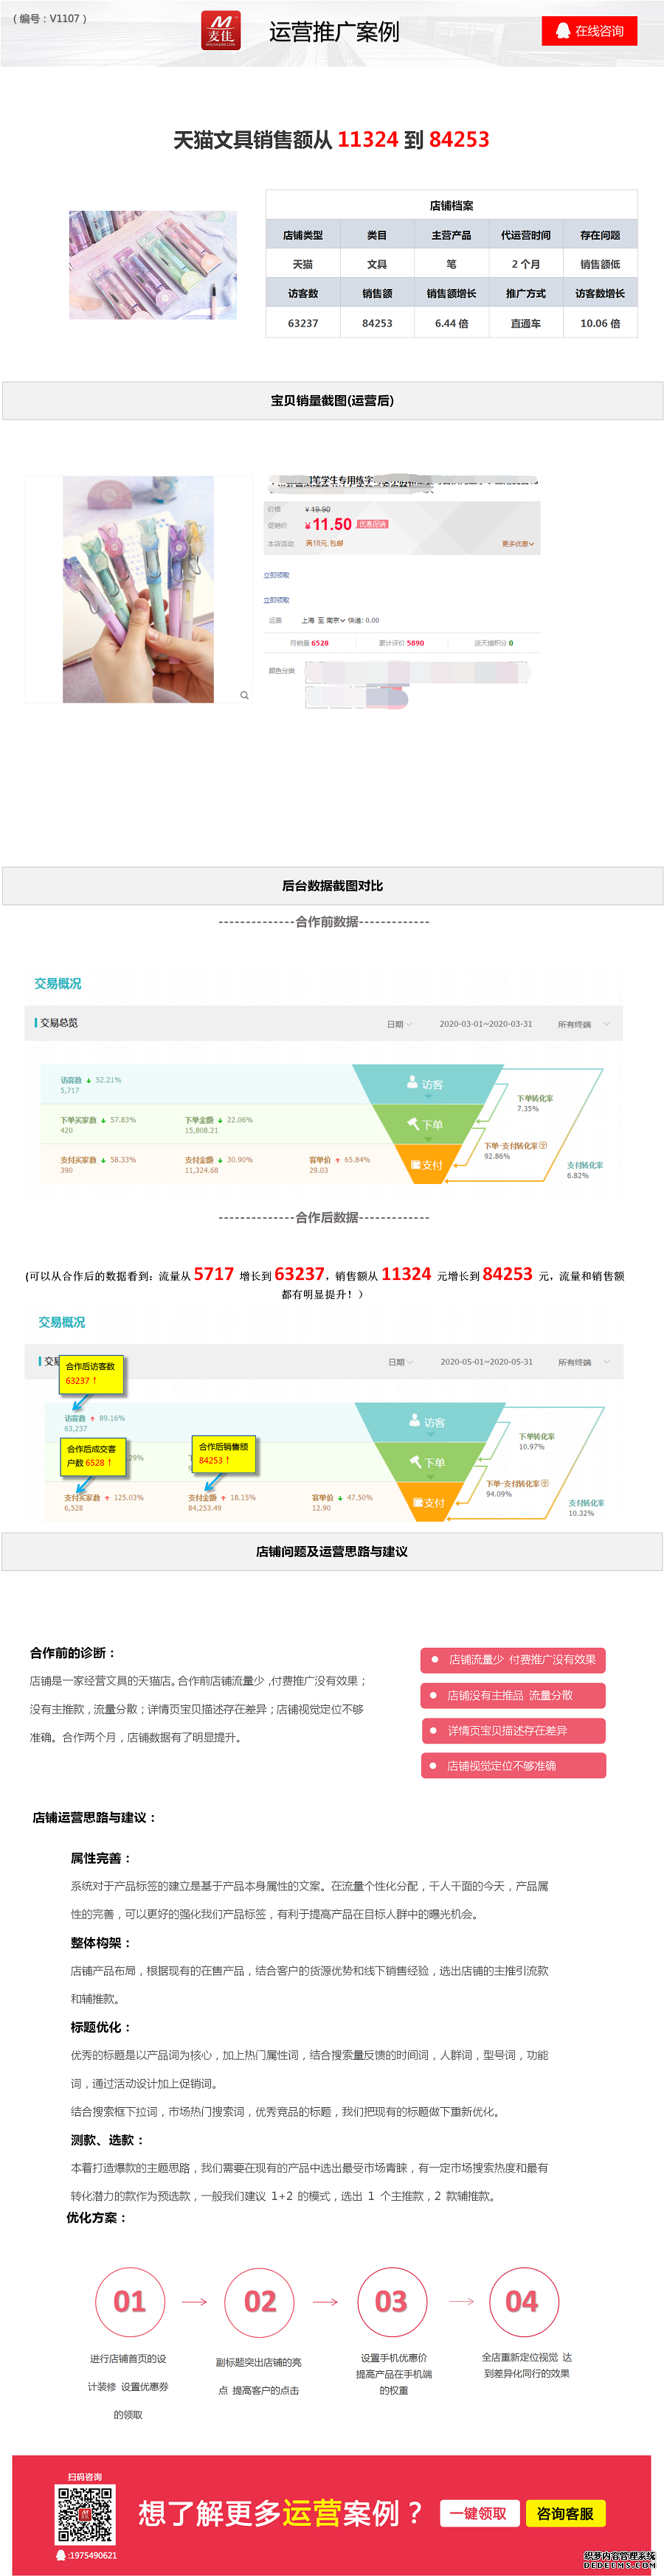This screenshot has width=664, height=2576.
Task: Click the 优惠促销 promotion tag
Action: click(372, 524)
